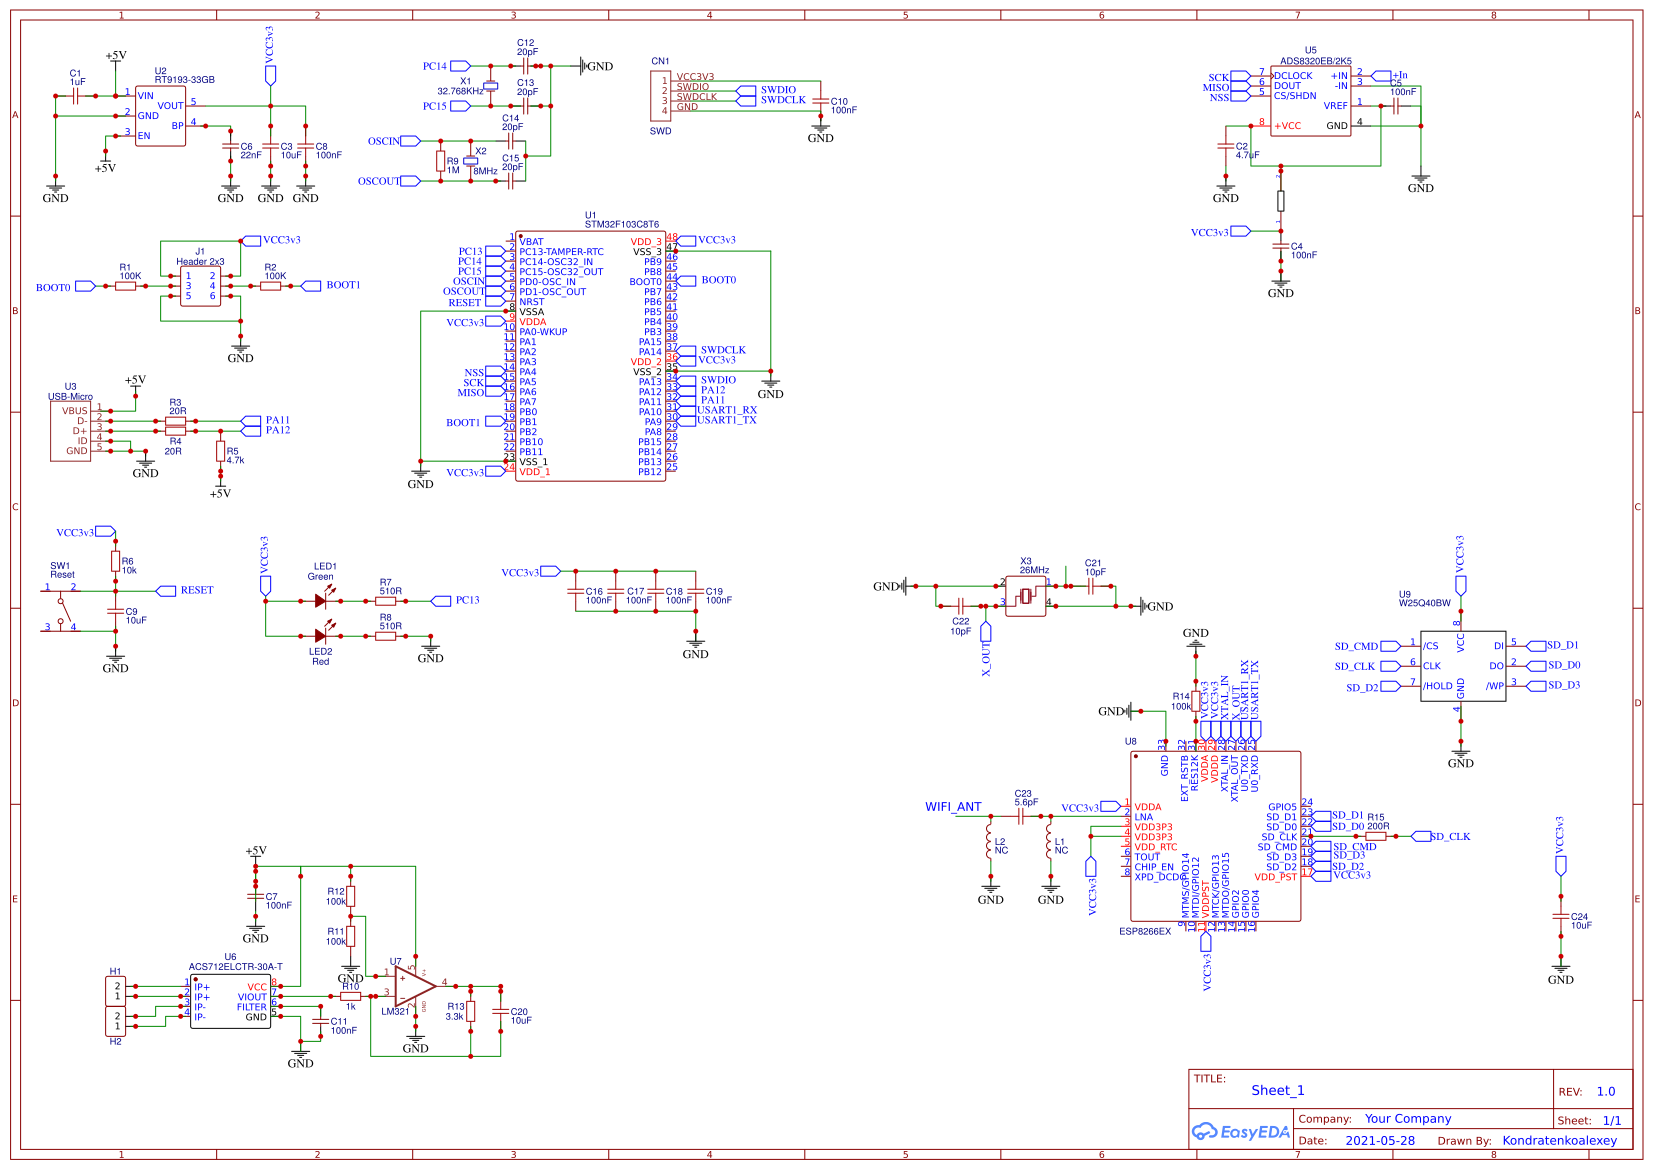Select the U6 ACS712ELCTR-30A-T current sensor symbol
1653x1170 pixels.
(230, 1001)
